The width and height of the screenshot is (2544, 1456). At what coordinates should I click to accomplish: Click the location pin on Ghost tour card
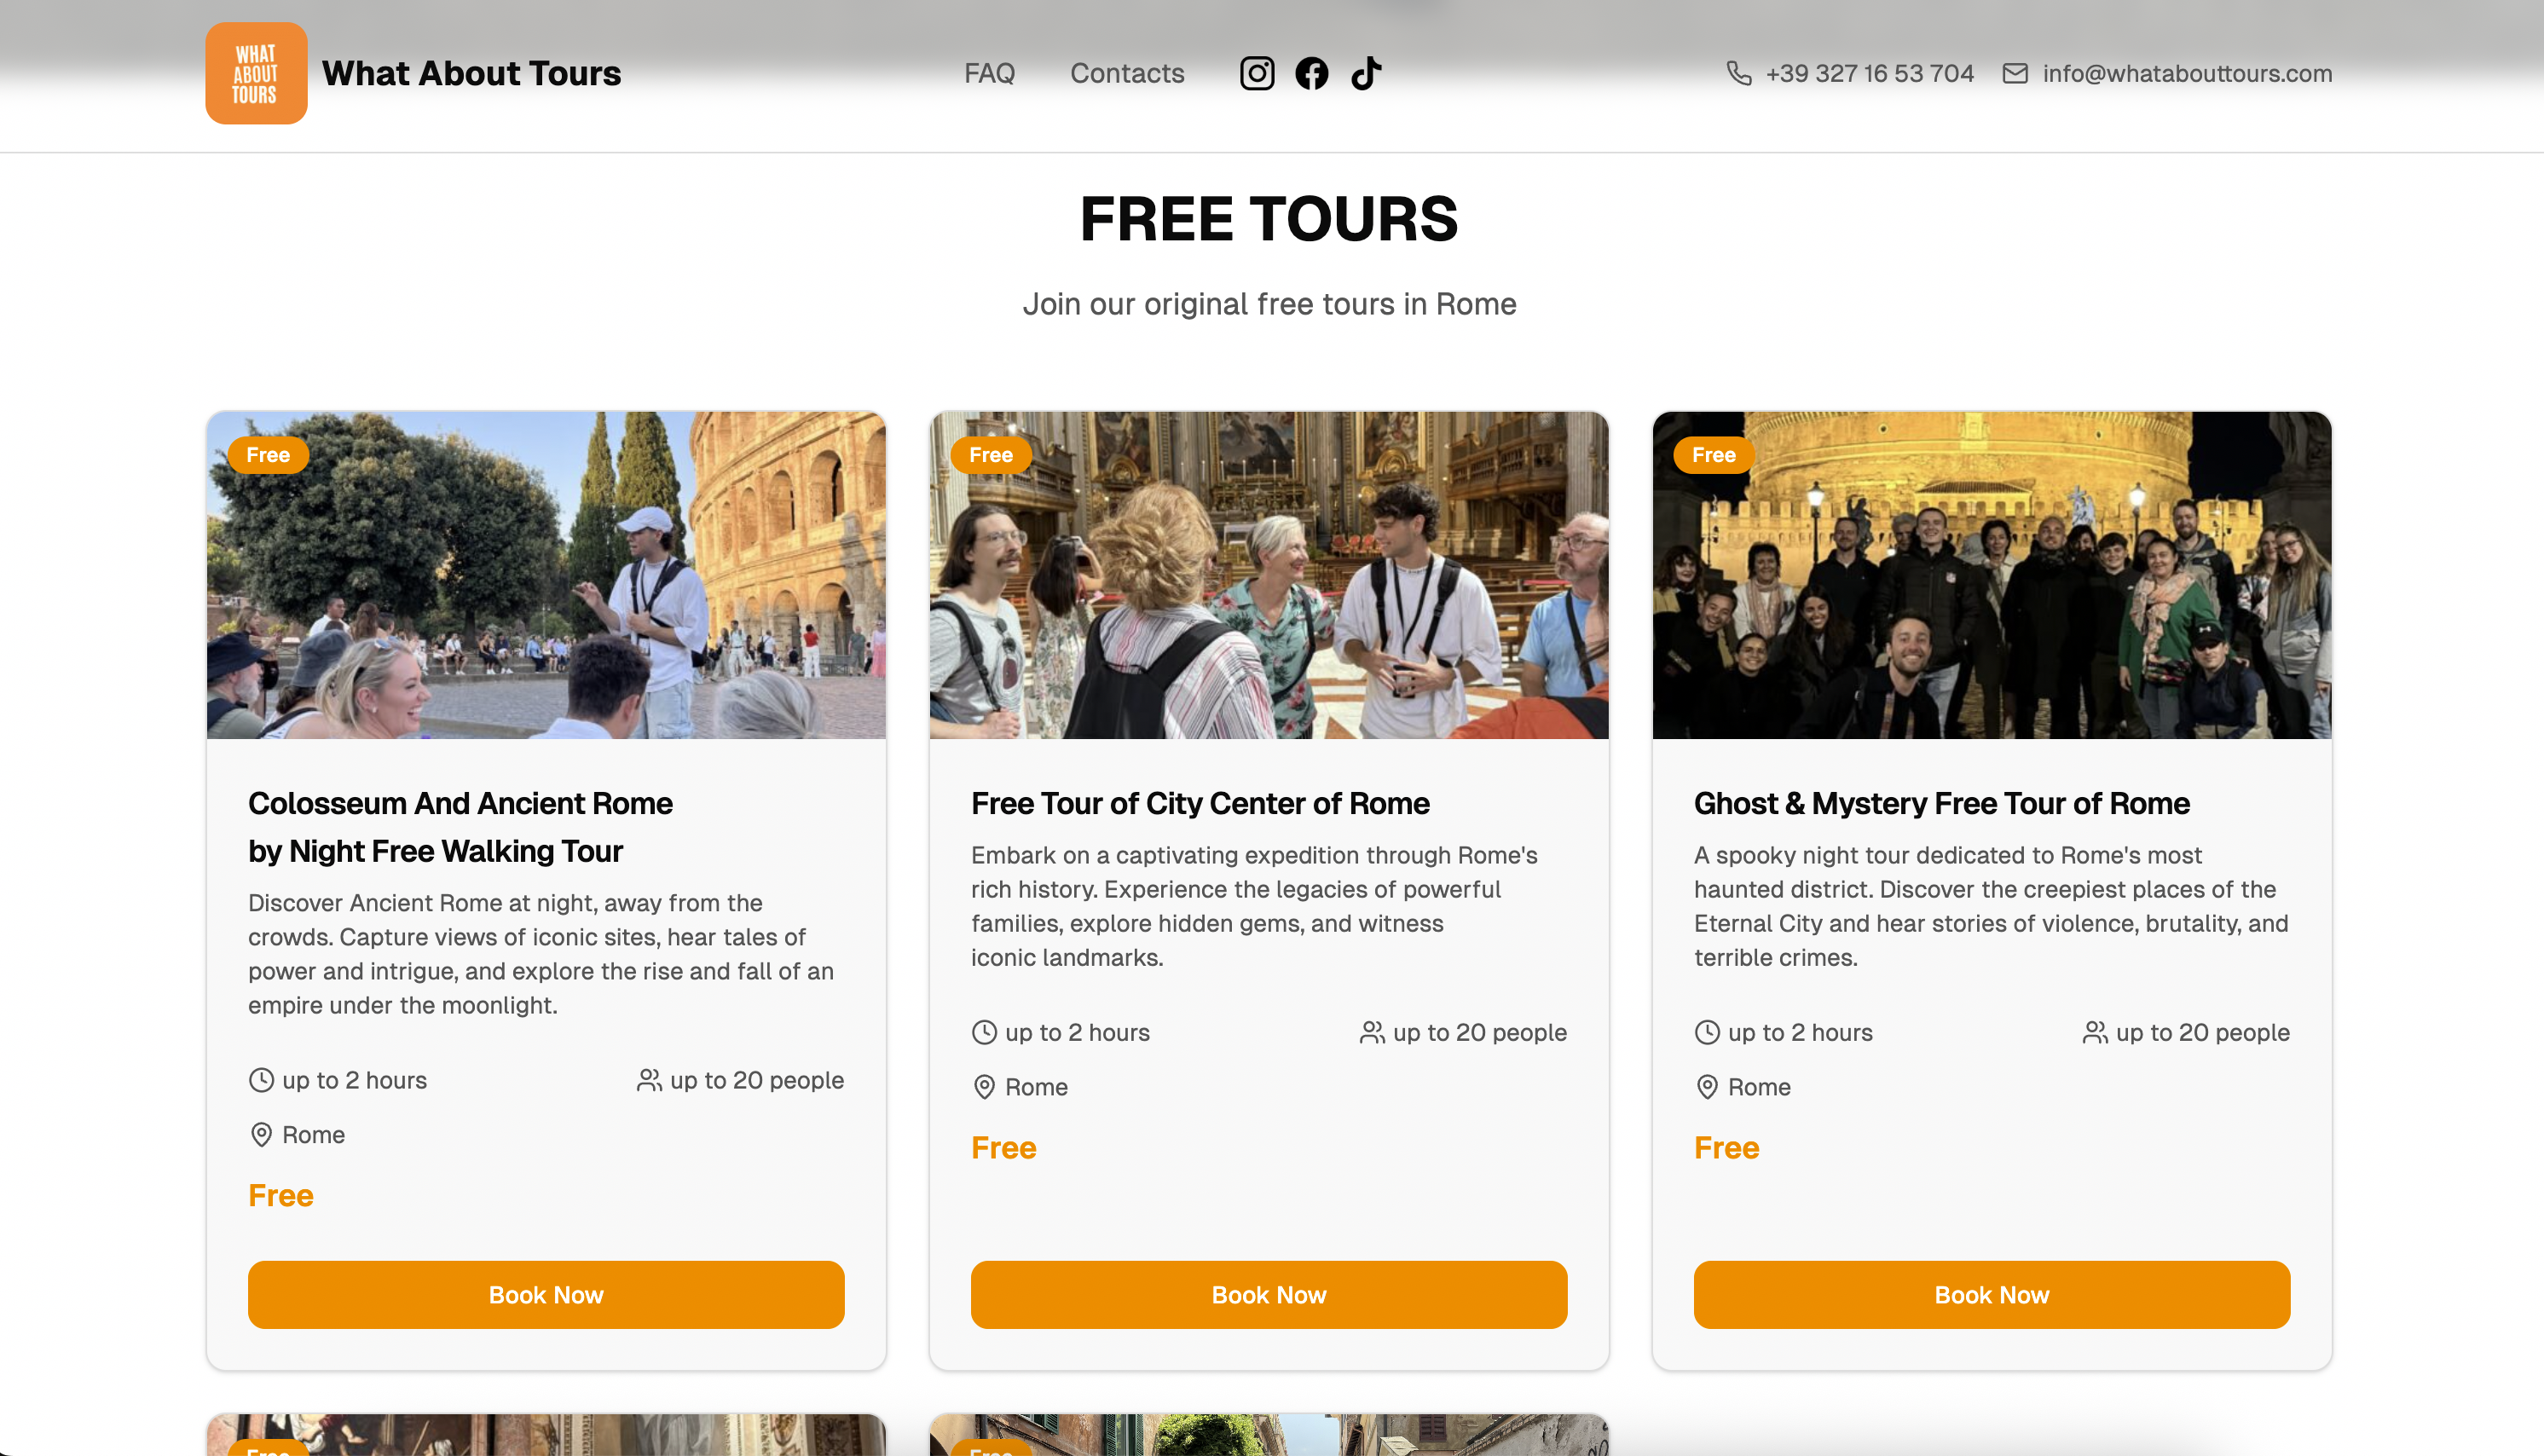point(1707,1087)
